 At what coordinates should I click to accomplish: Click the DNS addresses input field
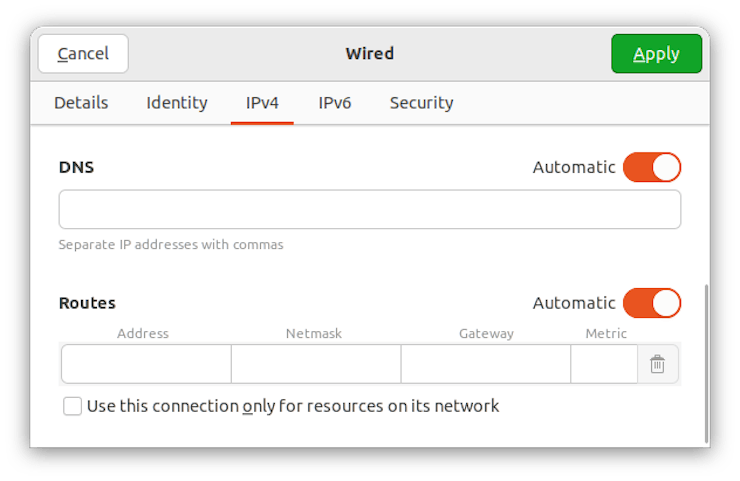pos(369,210)
